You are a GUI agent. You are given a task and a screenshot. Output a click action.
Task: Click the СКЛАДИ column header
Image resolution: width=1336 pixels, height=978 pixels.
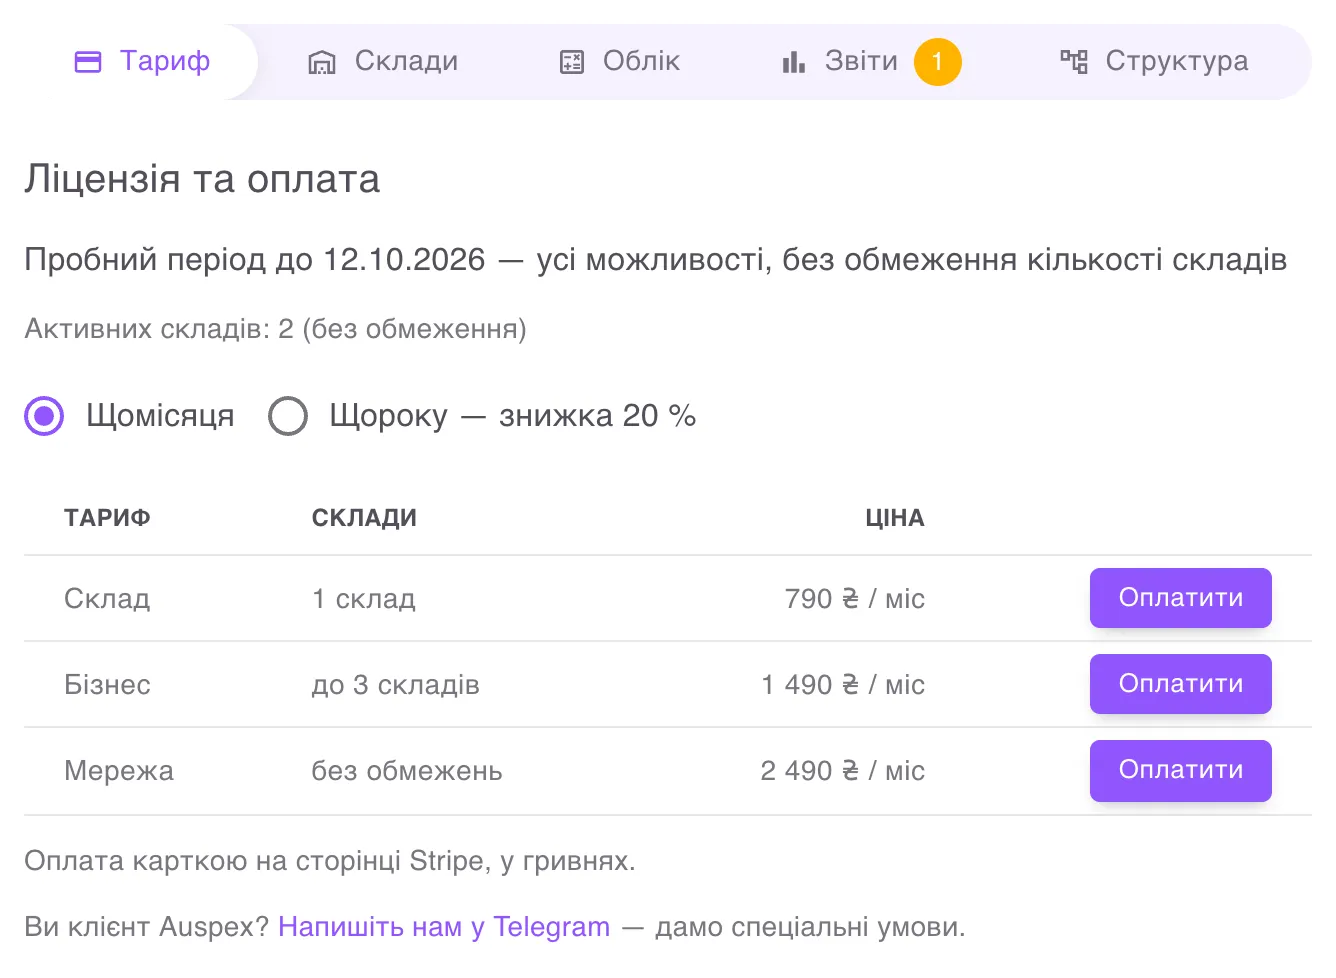(x=364, y=518)
